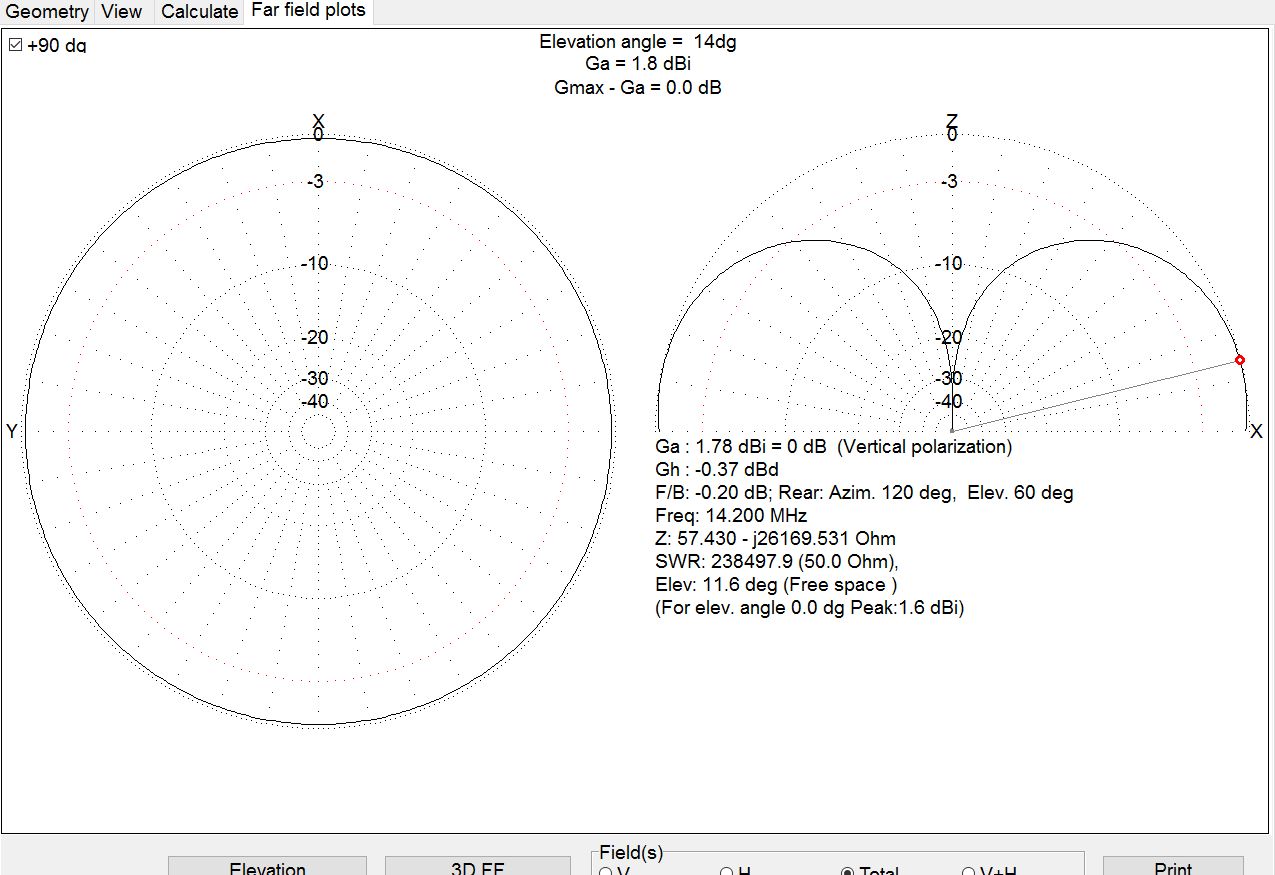Click the center of the azimuth plot
The width and height of the screenshot is (1275, 875).
tap(318, 432)
